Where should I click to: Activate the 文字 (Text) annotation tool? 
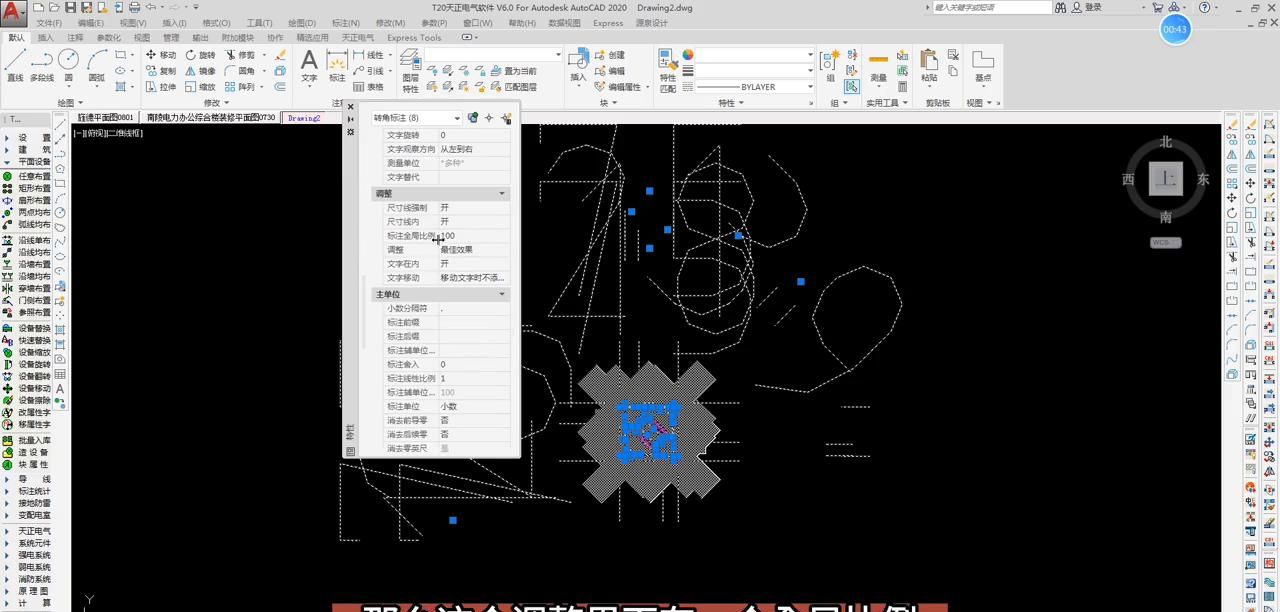[x=309, y=65]
